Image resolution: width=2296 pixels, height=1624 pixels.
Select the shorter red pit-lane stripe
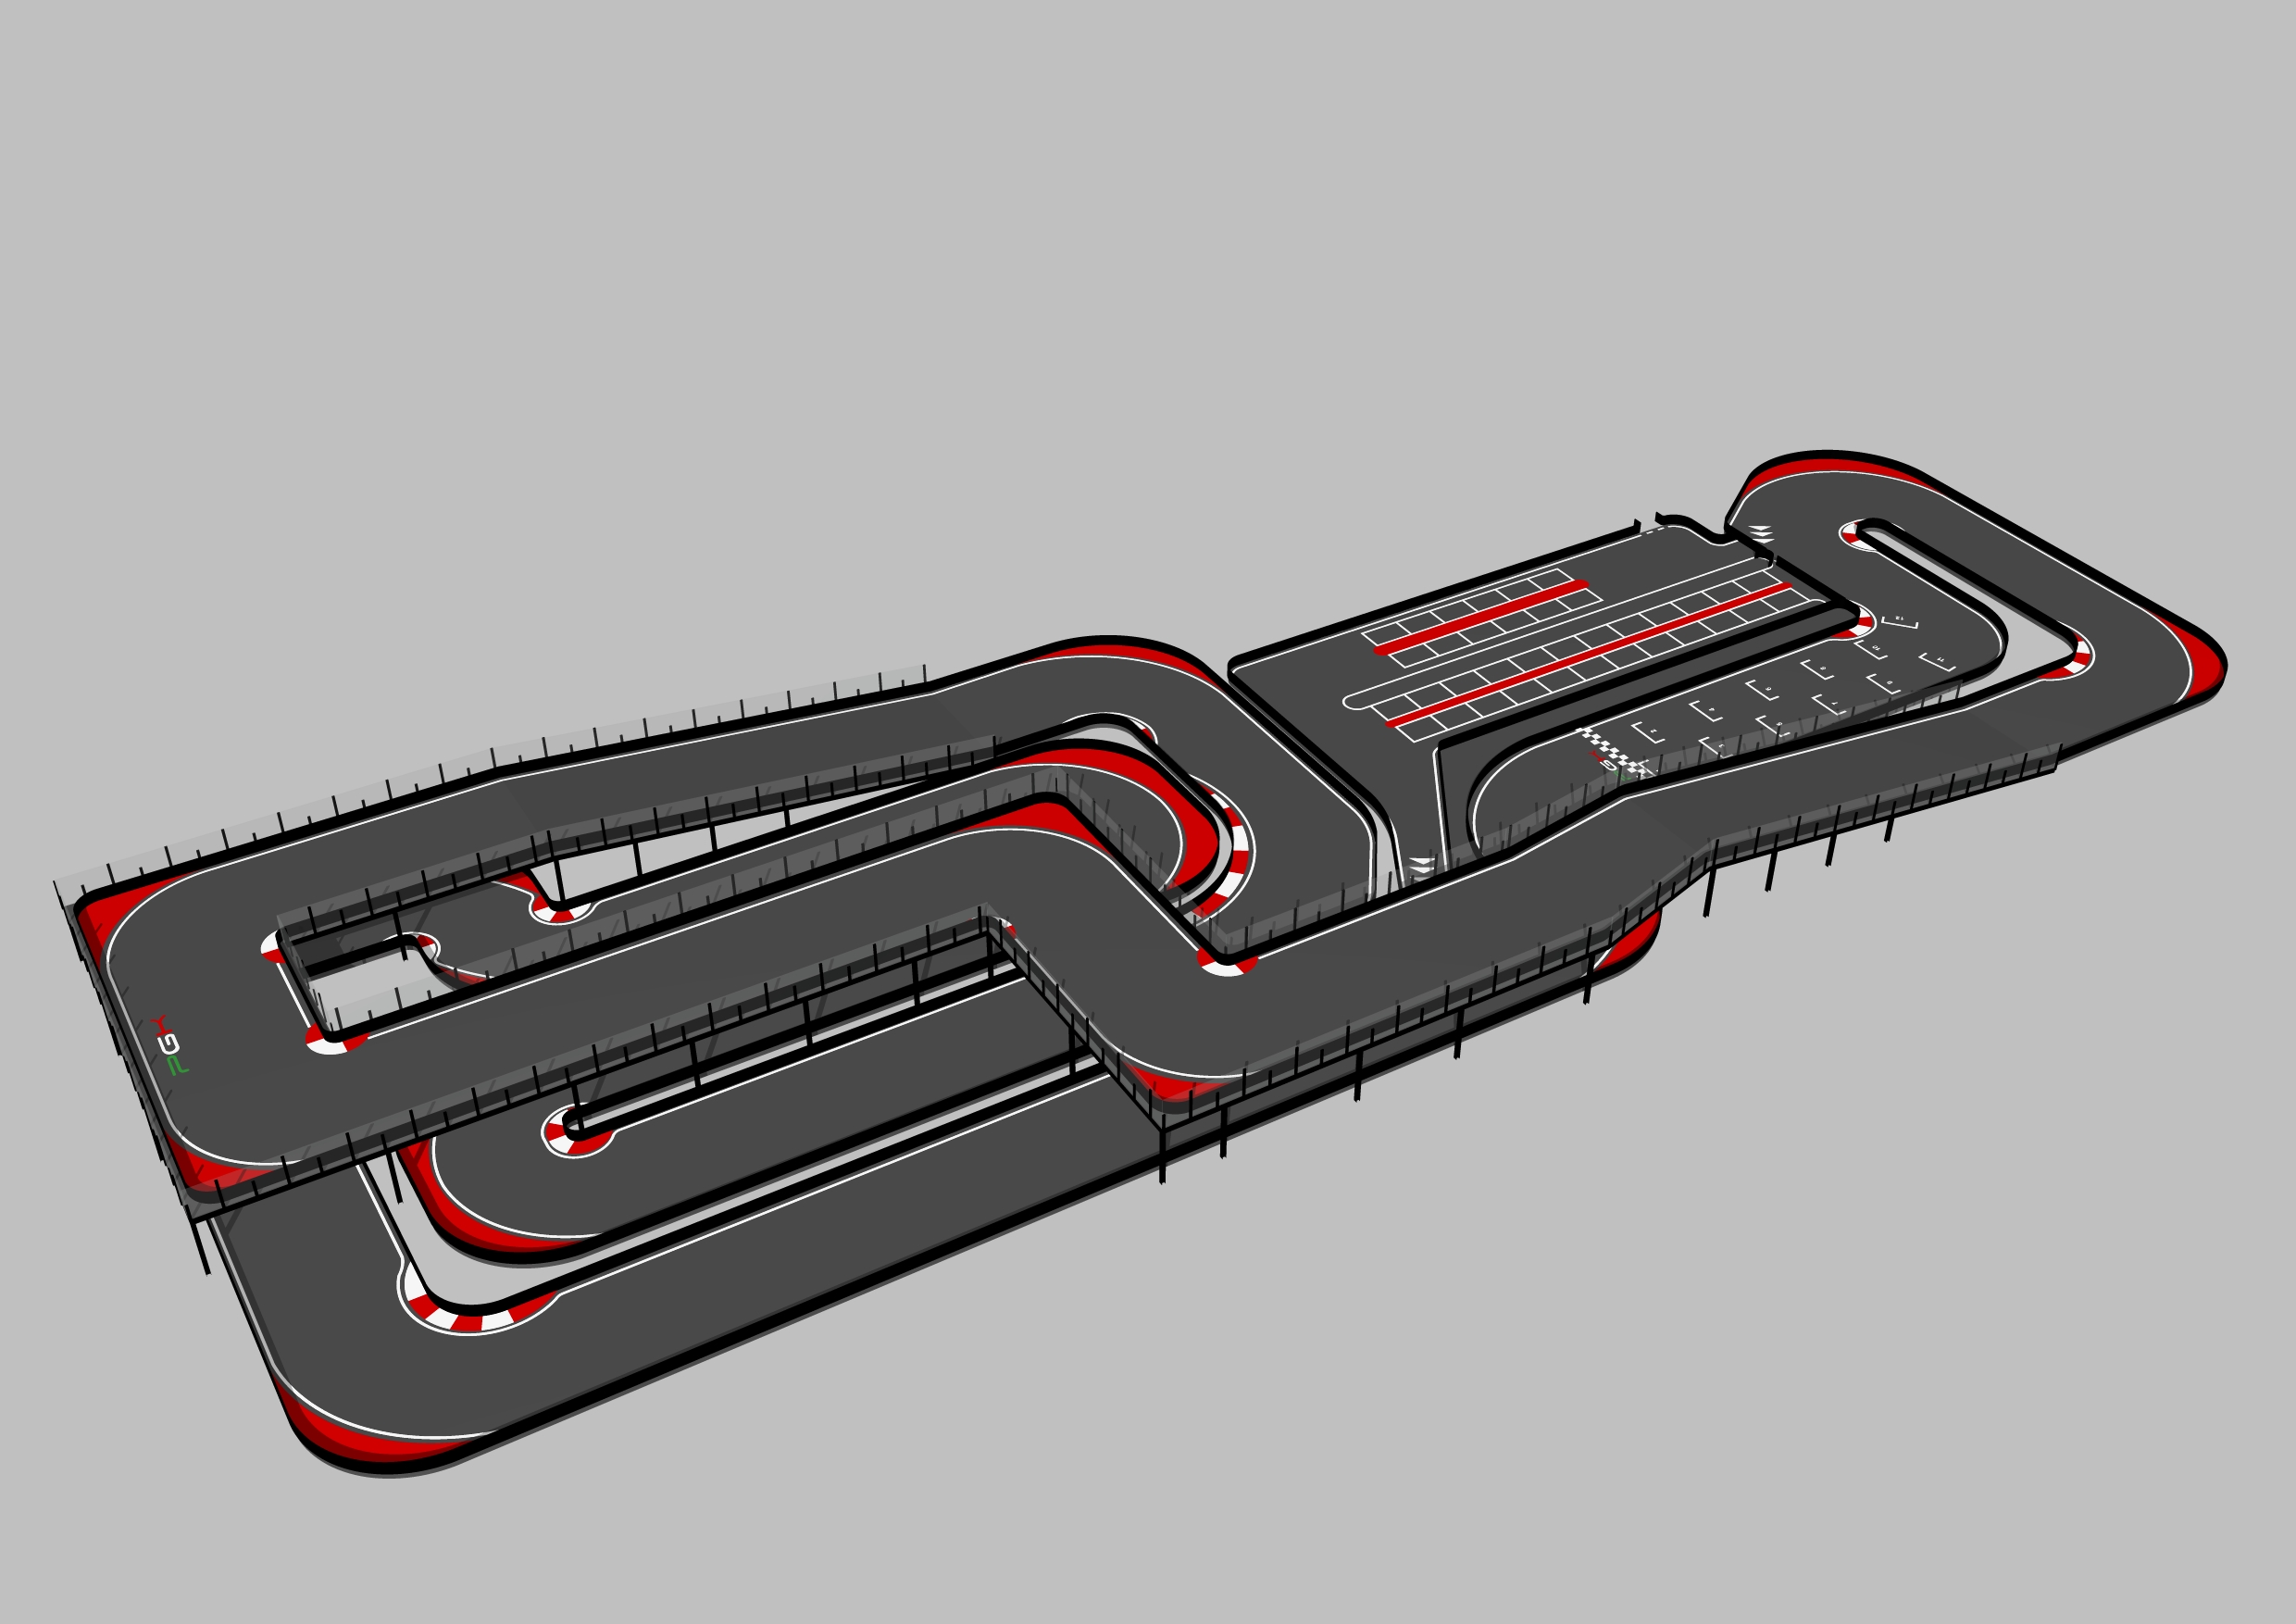point(1481,617)
